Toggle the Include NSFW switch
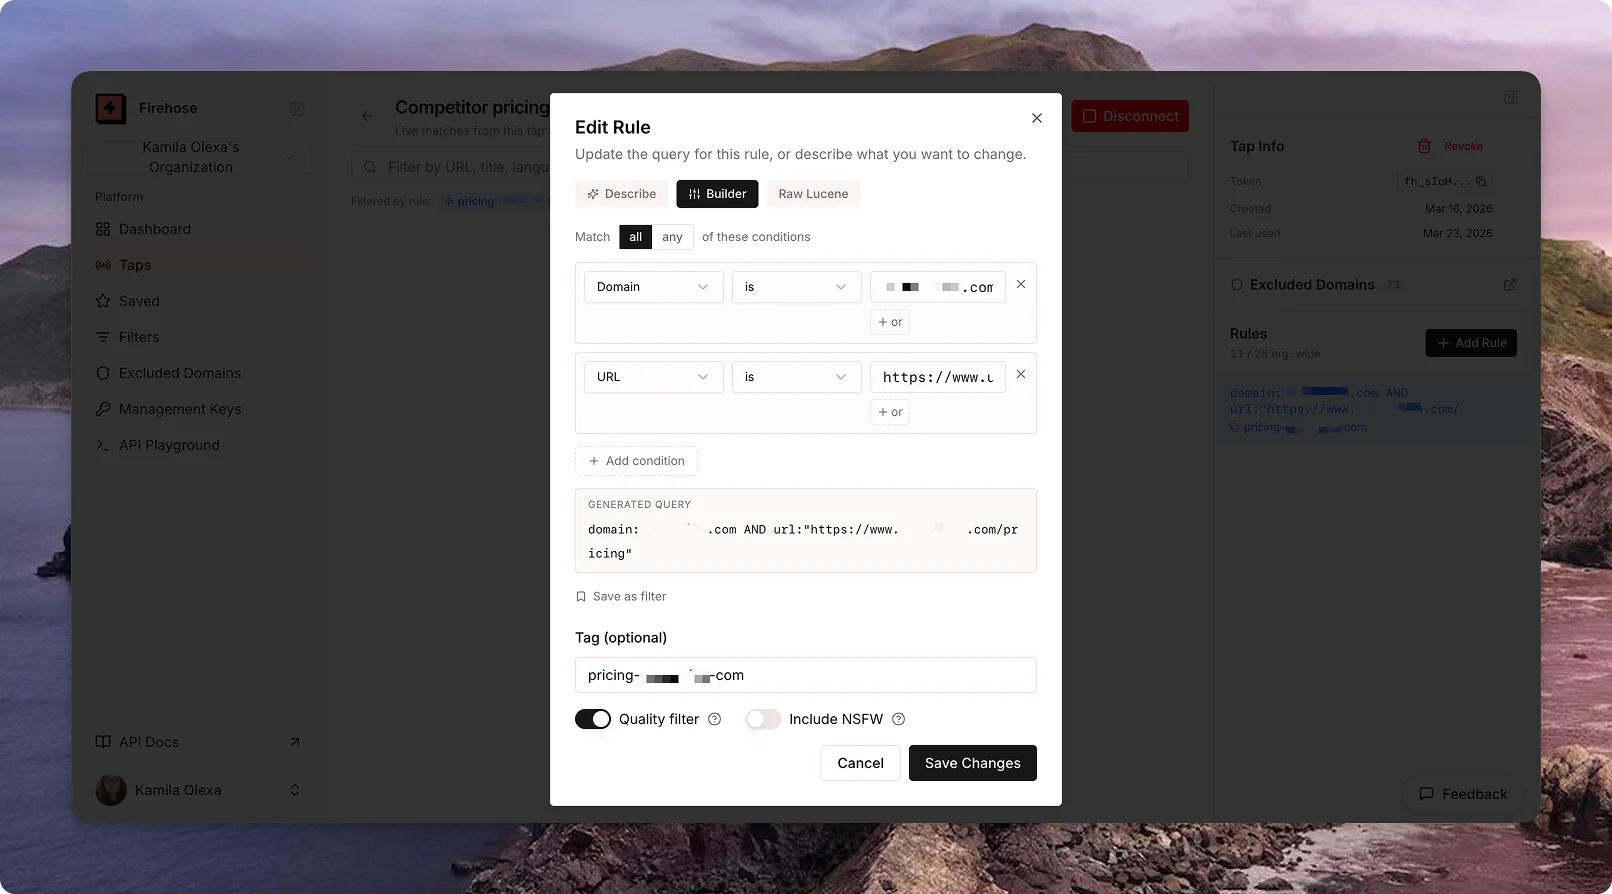 pyautogui.click(x=763, y=719)
